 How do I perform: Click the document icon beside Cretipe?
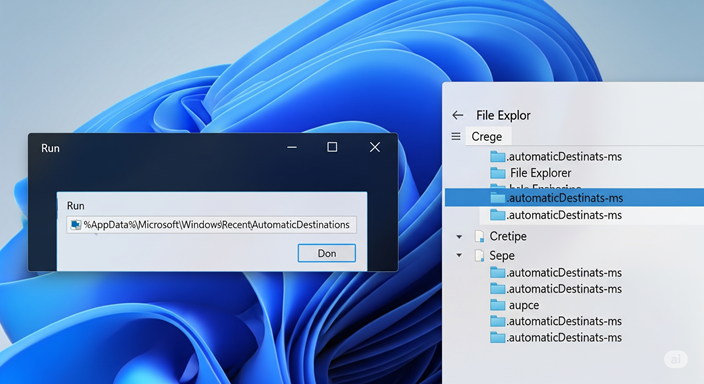point(480,236)
